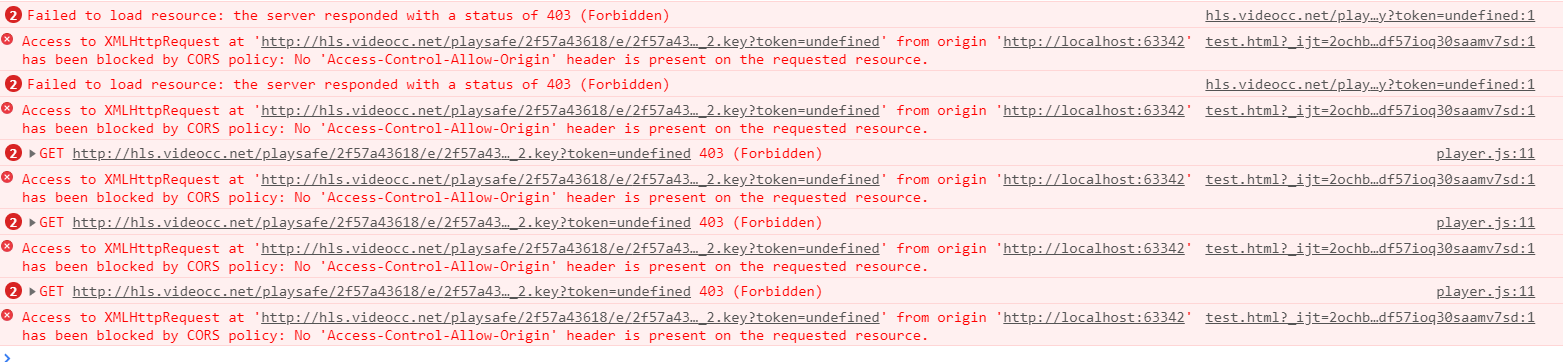Image resolution: width=1563 pixels, height=362 pixels.
Task: Open the second hls.videocc.net source link
Action: (x=1370, y=84)
